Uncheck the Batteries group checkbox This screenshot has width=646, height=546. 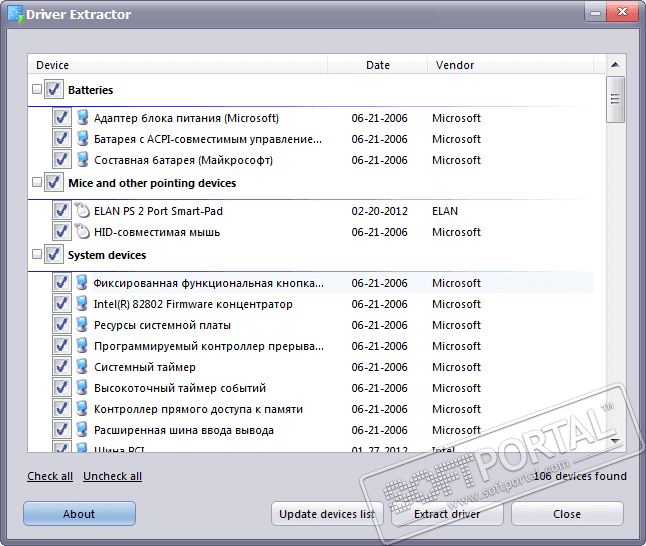pos(54,90)
